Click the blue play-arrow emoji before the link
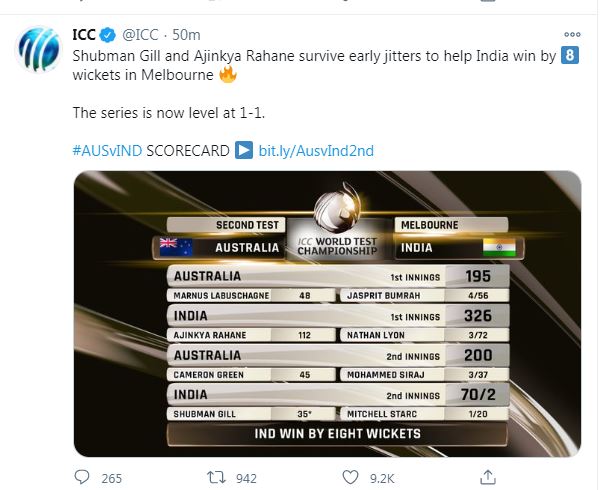 pyautogui.click(x=244, y=150)
